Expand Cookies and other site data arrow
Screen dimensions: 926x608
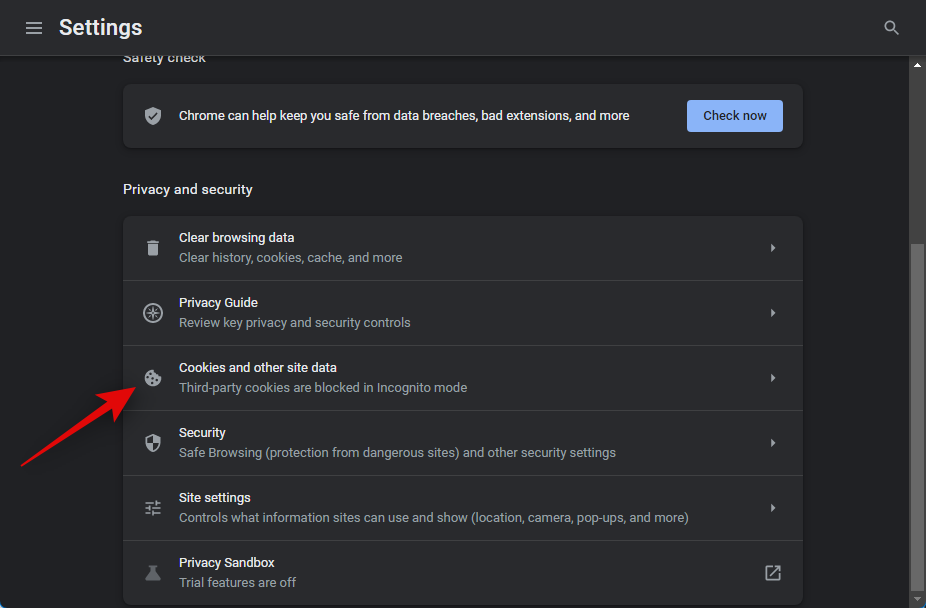pyautogui.click(x=772, y=378)
